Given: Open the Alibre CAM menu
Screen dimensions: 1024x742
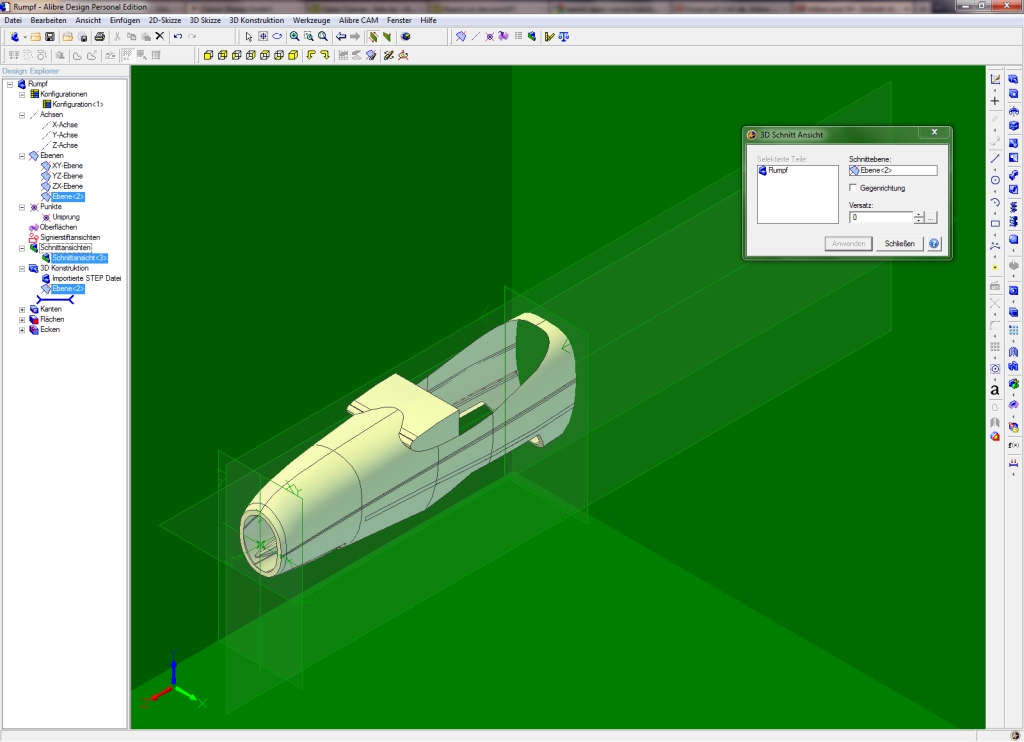Looking at the screenshot, I should click(x=359, y=20).
